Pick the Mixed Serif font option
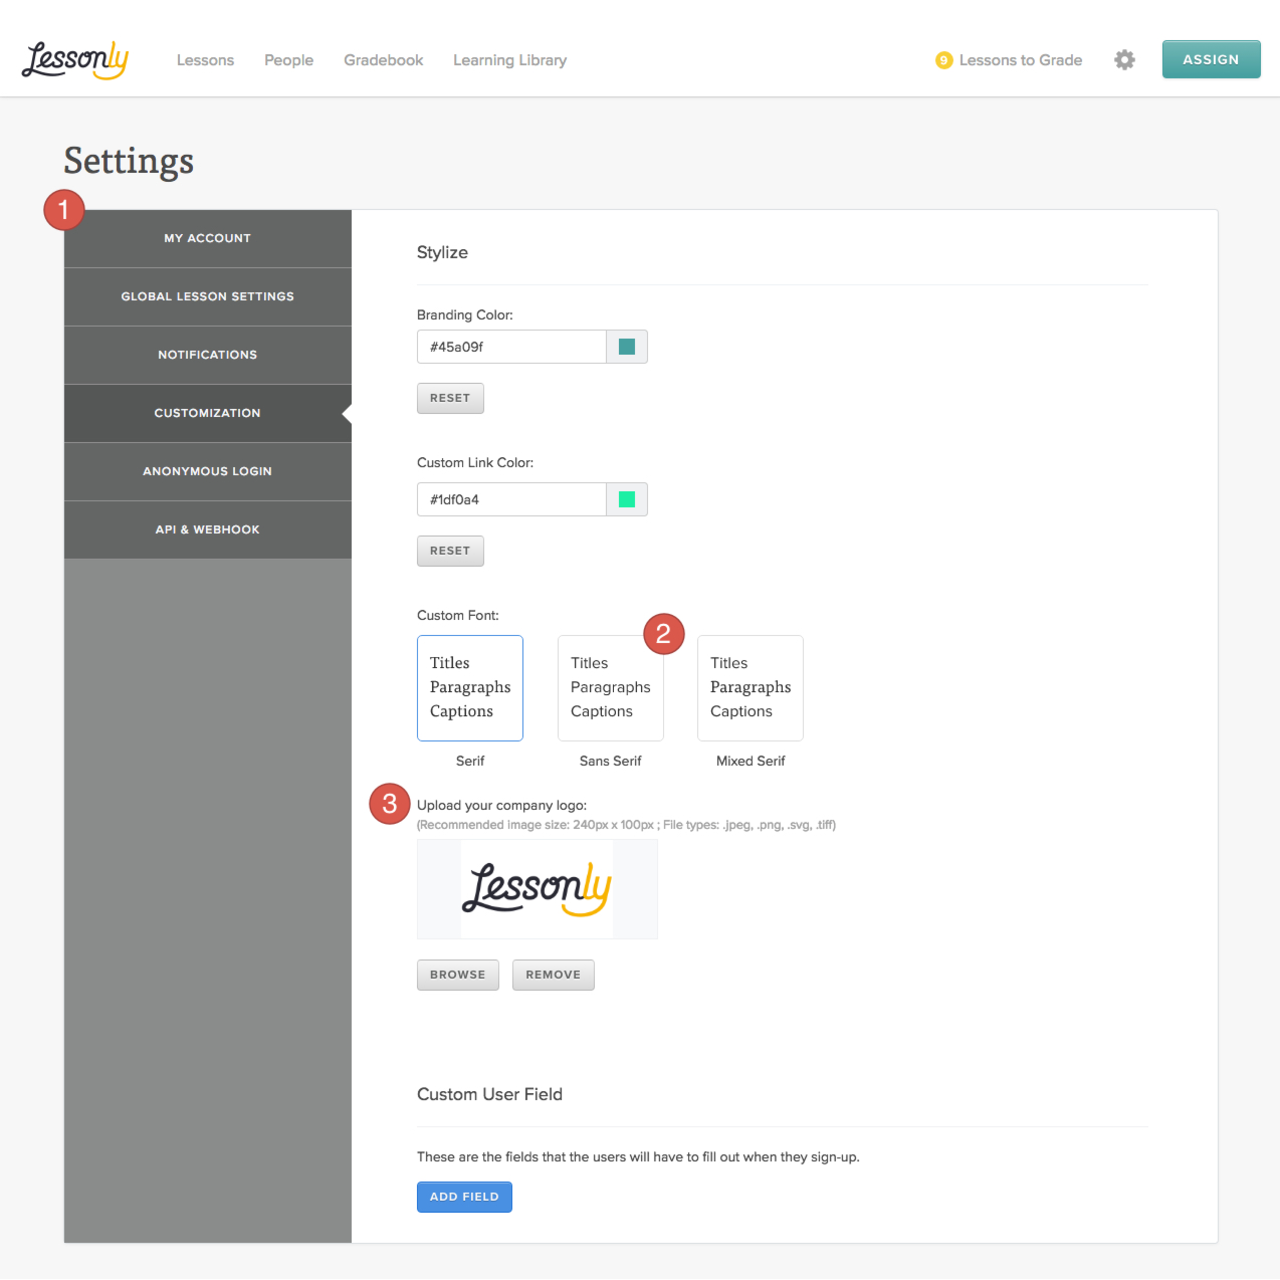This screenshot has height=1280, width=1280. tap(750, 688)
